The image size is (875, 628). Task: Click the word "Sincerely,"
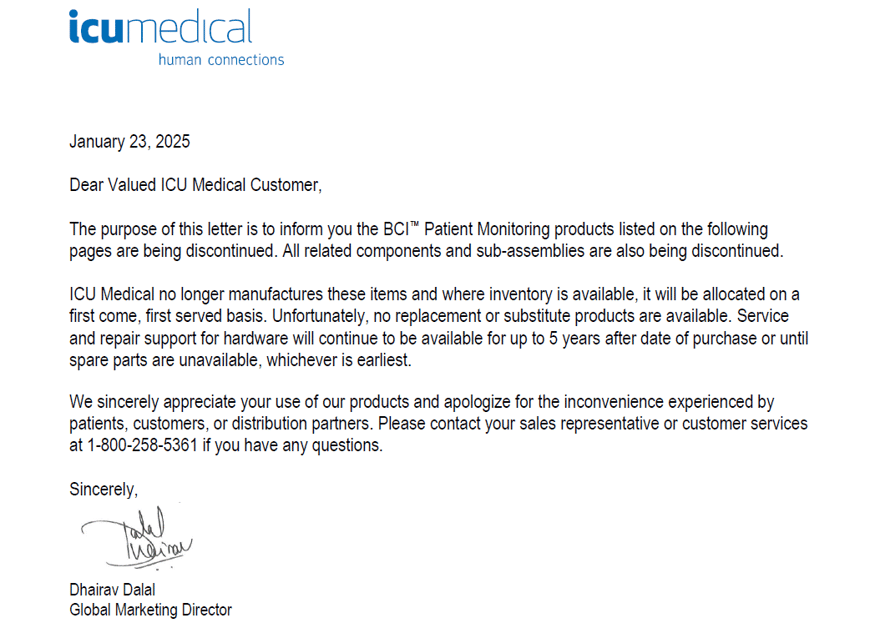tap(103, 489)
